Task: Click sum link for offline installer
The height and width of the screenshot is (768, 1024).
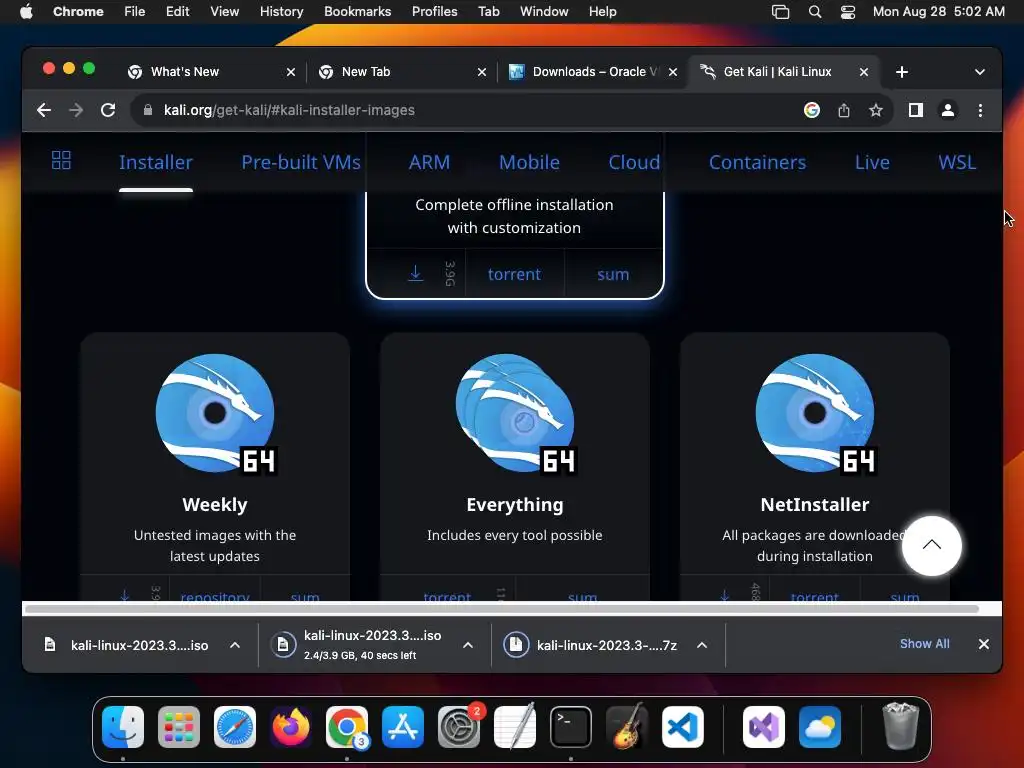Action: [613, 274]
